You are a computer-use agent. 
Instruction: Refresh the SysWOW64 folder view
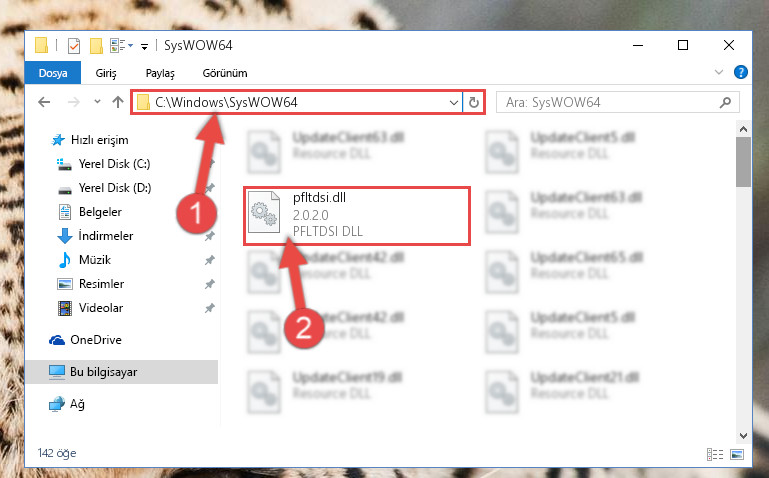tap(474, 102)
